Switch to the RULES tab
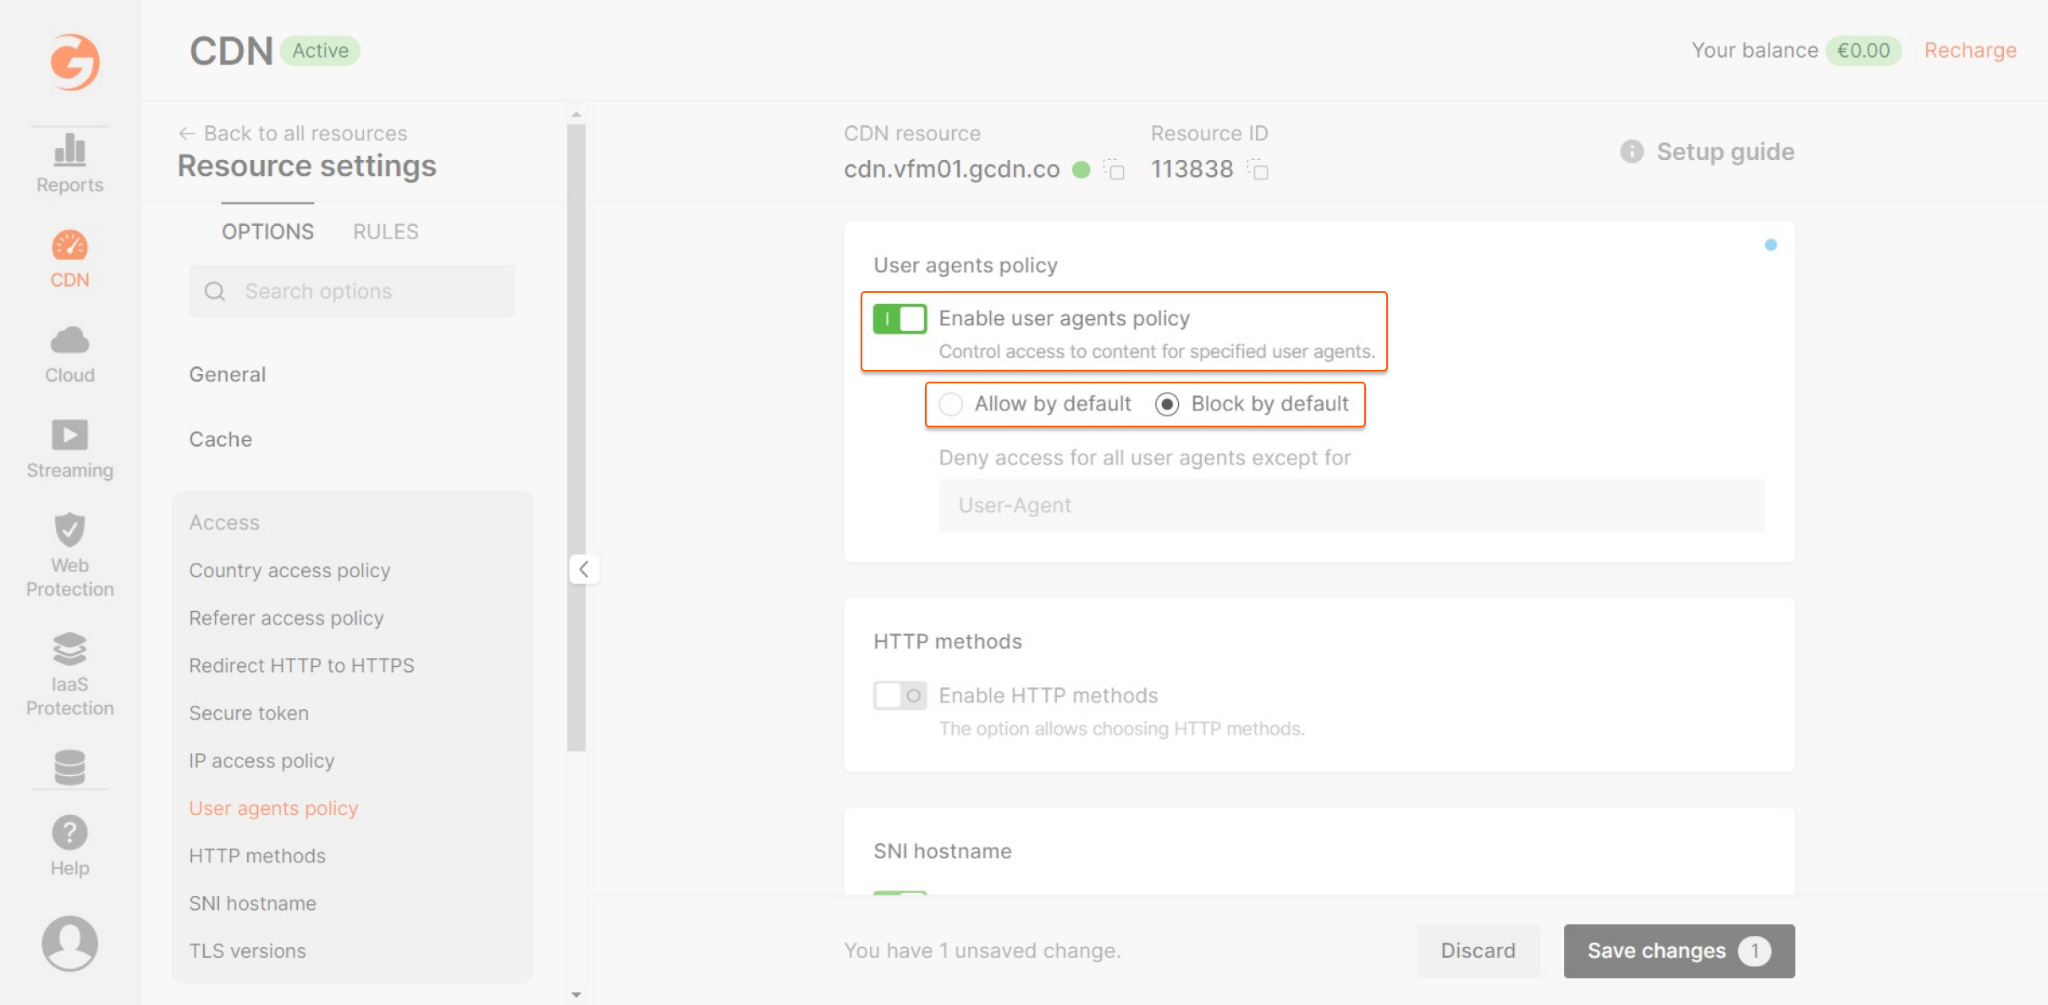 tap(384, 231)
